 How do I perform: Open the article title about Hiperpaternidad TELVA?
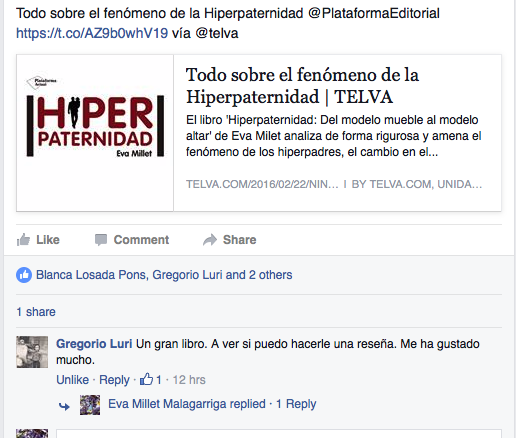[302, 86]
